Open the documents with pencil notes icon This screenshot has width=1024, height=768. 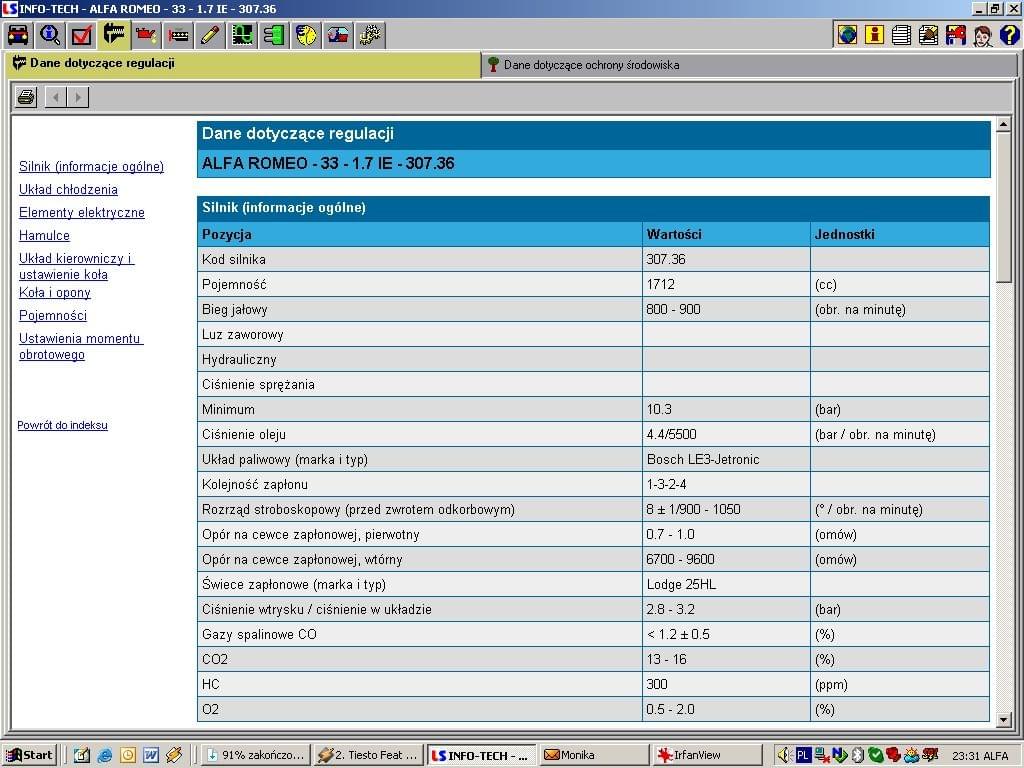[928, 35]
